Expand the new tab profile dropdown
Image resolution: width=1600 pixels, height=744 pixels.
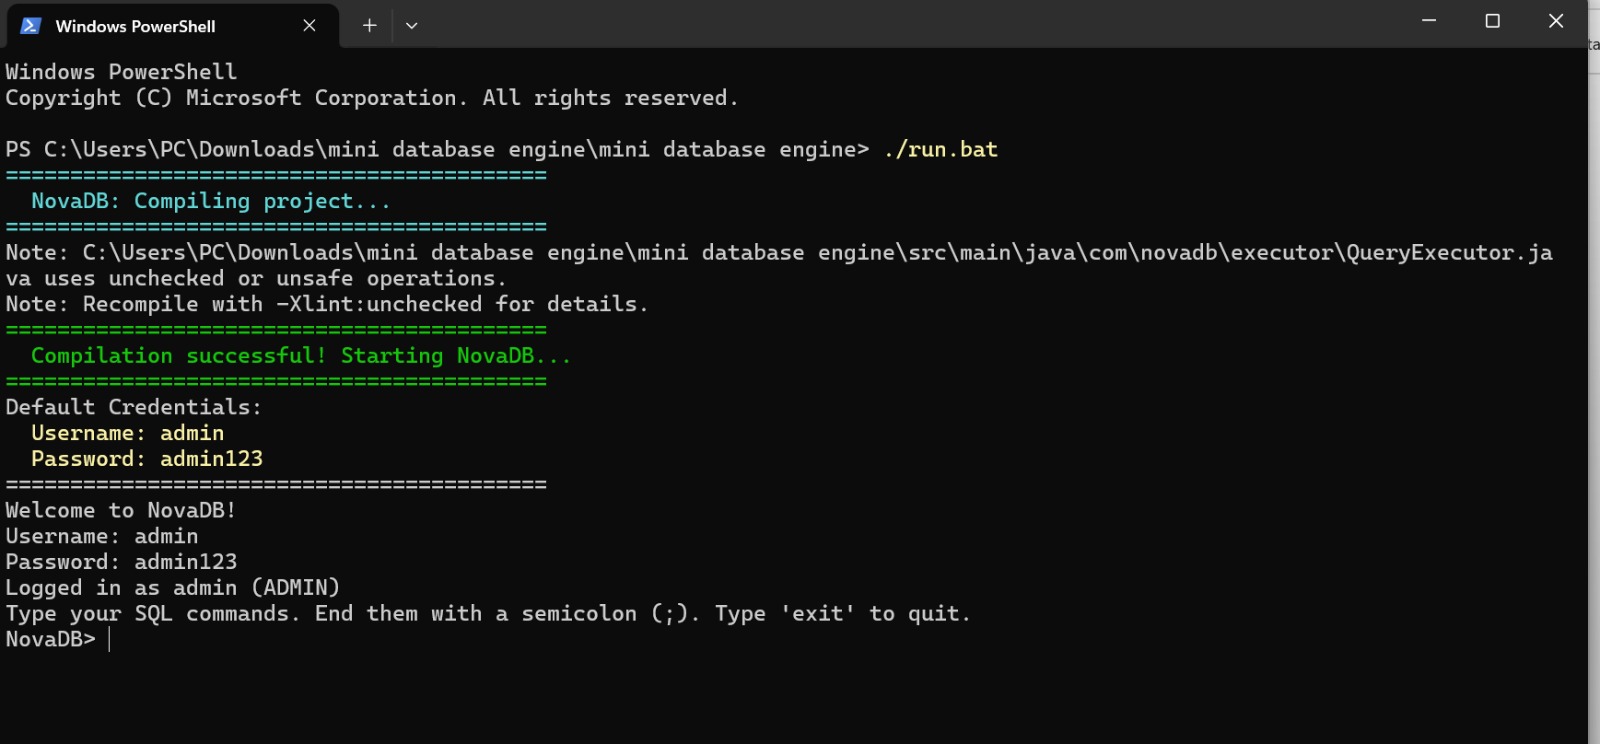click(411, 26)
